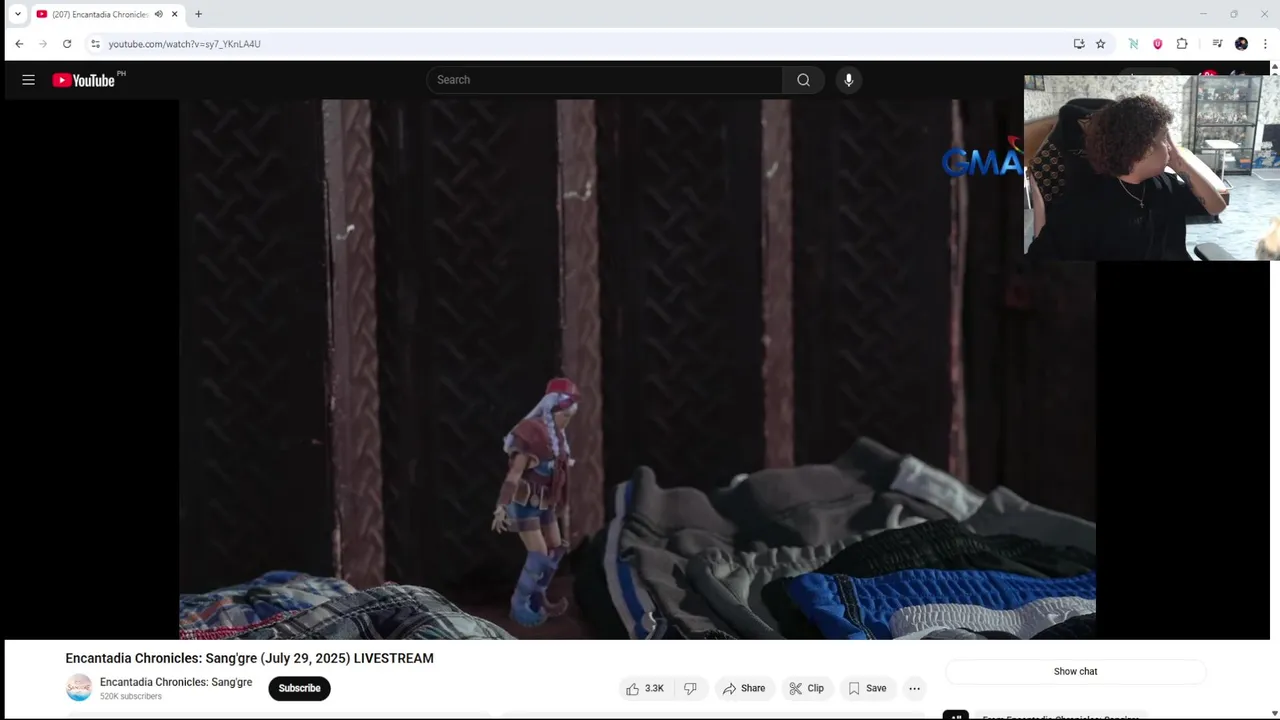The height and width of the screenshot is (720, 1280).
Task: Open a new browser tab
Action: tap(198, 14)
